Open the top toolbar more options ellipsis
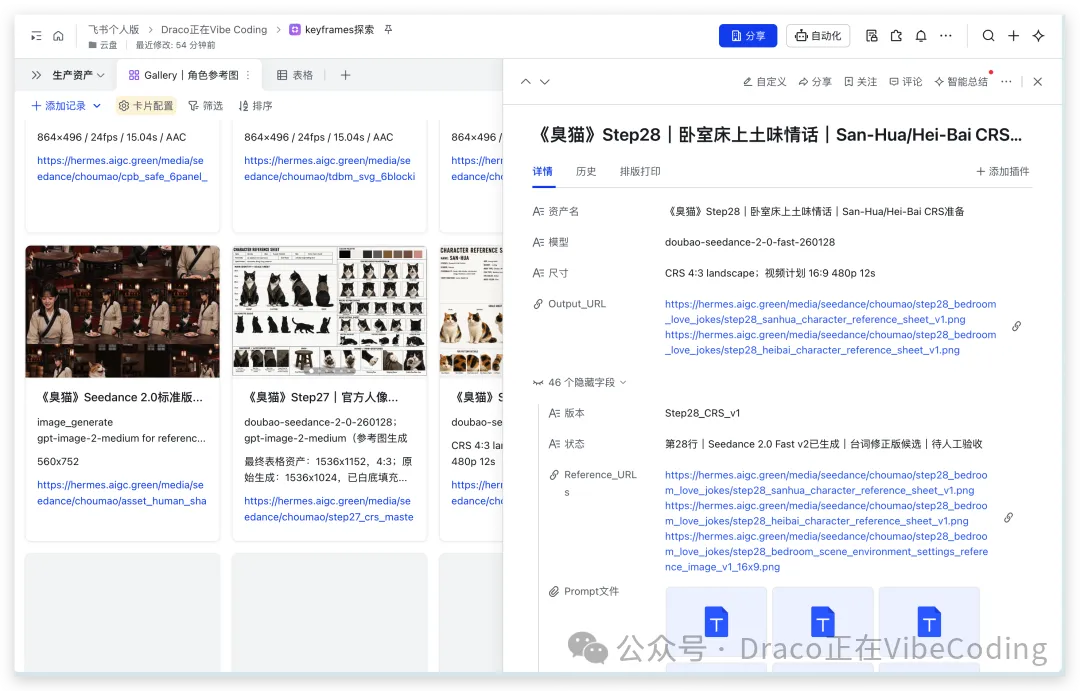The image size is (1080, 691). [x=946, y=36]
